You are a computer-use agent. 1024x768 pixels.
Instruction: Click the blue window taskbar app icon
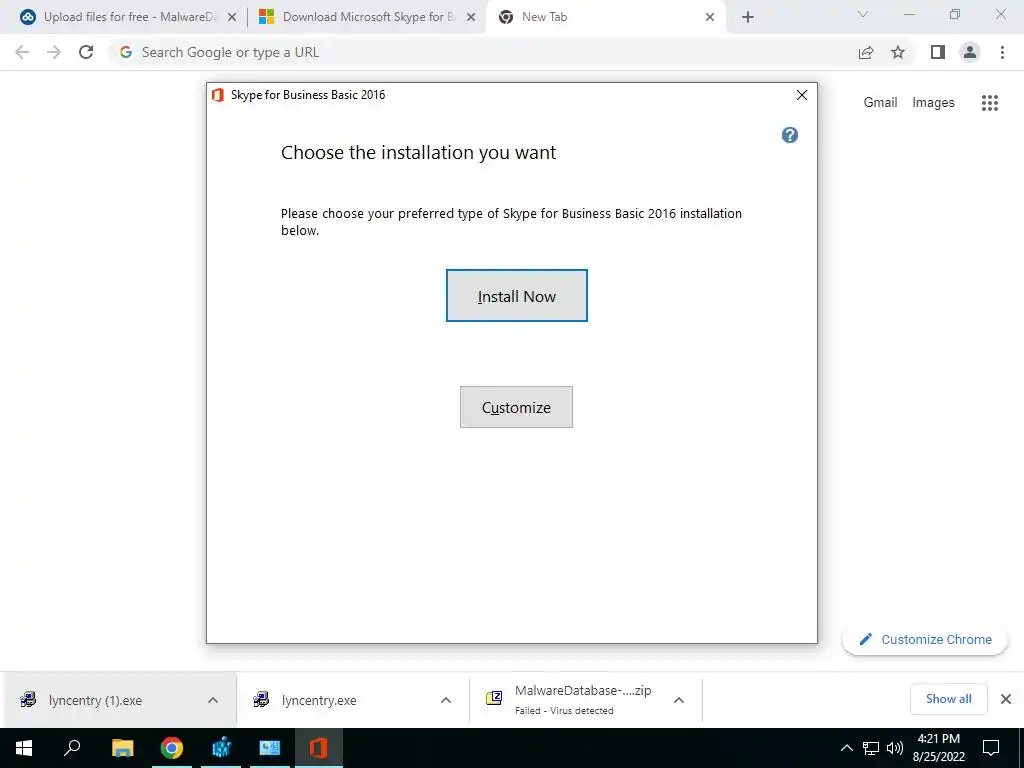click(x=270, y=748)
